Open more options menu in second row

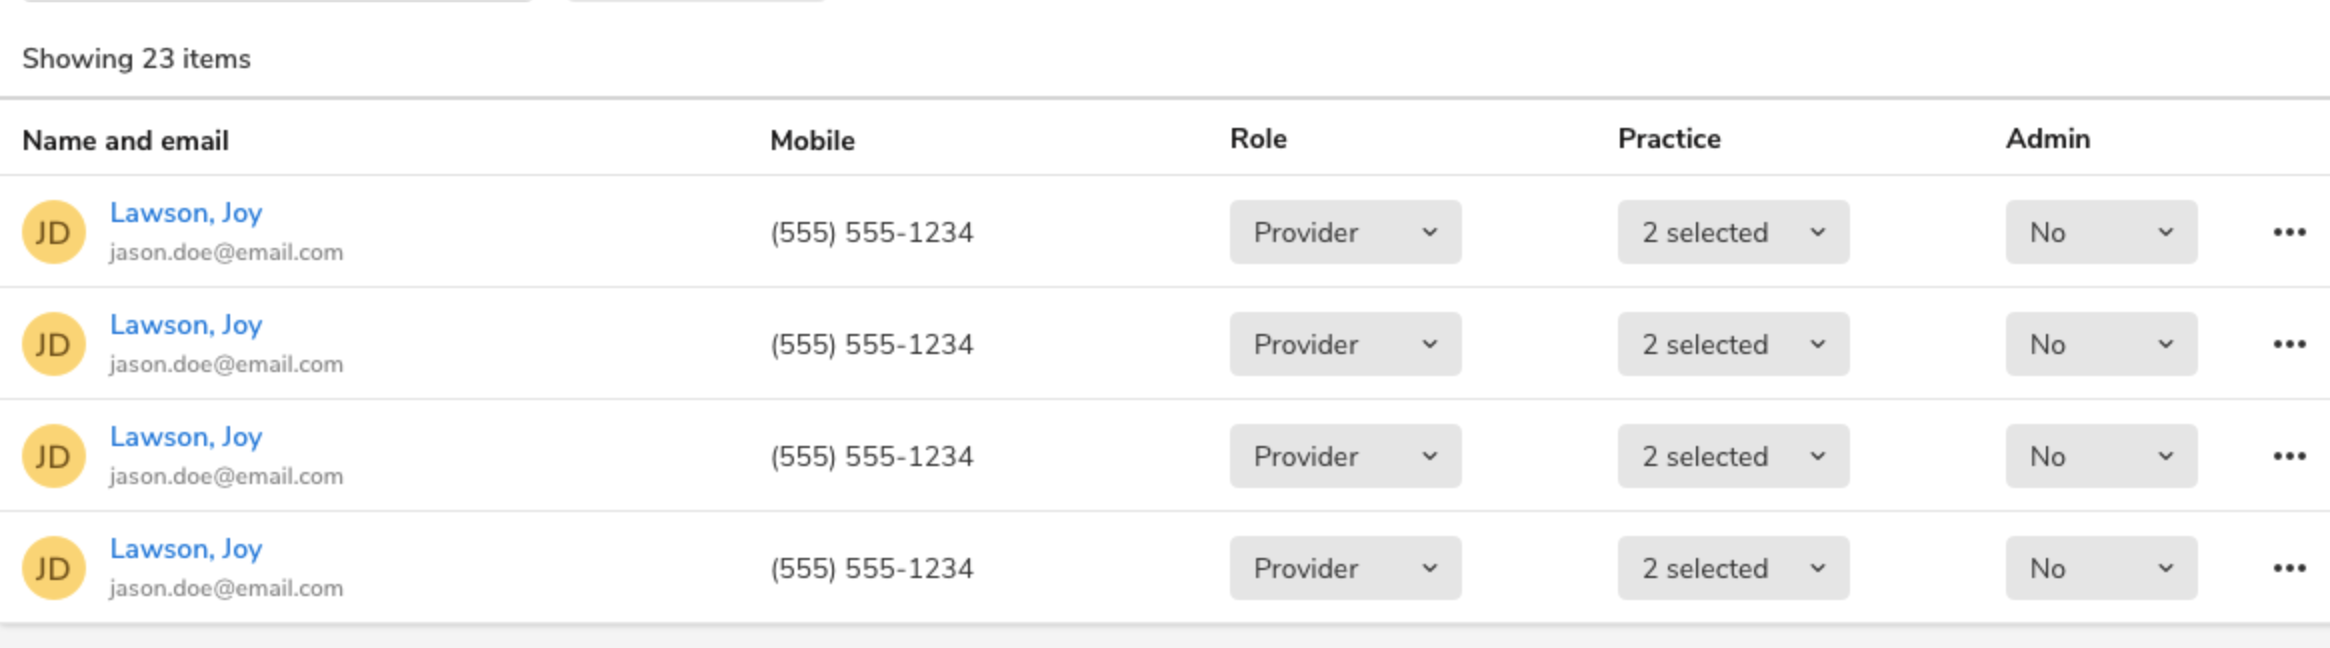2288,344
